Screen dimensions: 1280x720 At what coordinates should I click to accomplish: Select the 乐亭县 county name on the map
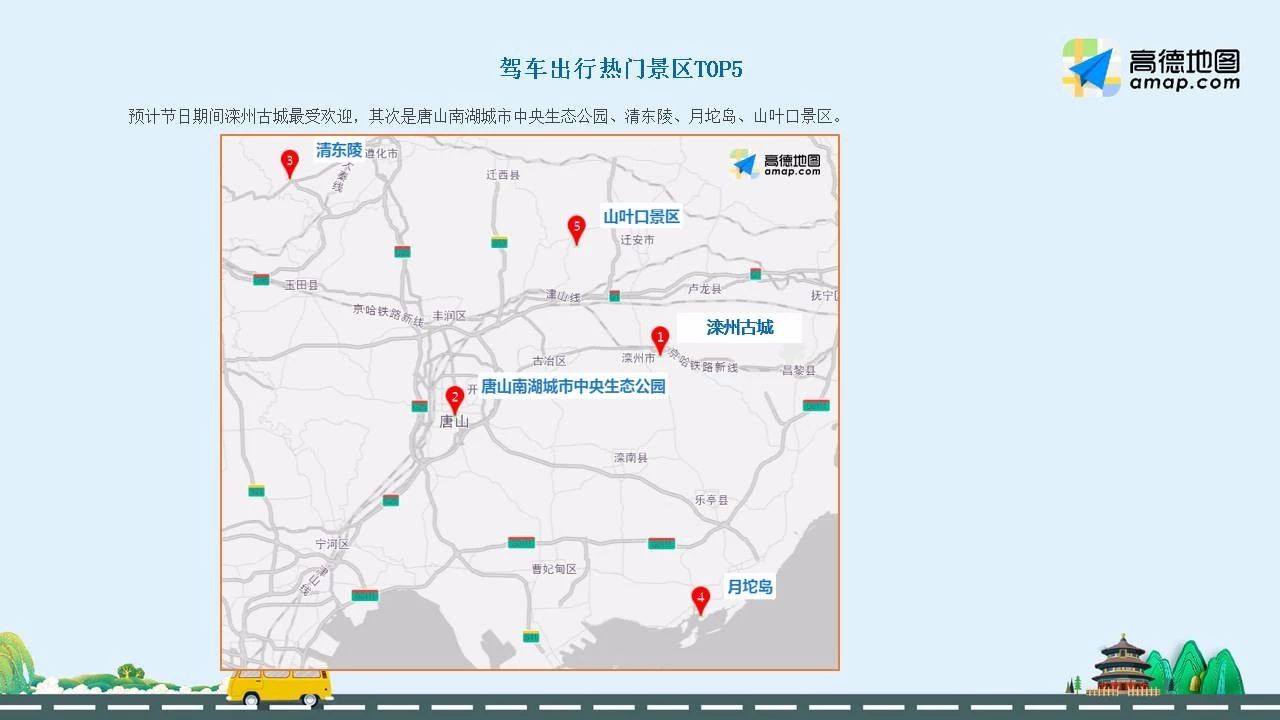[x=711, y=500]
